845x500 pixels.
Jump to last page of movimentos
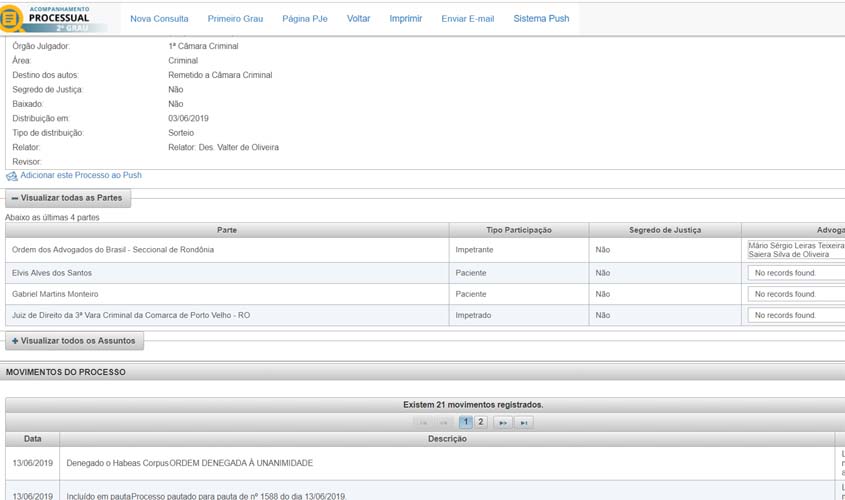click(524, 423)
